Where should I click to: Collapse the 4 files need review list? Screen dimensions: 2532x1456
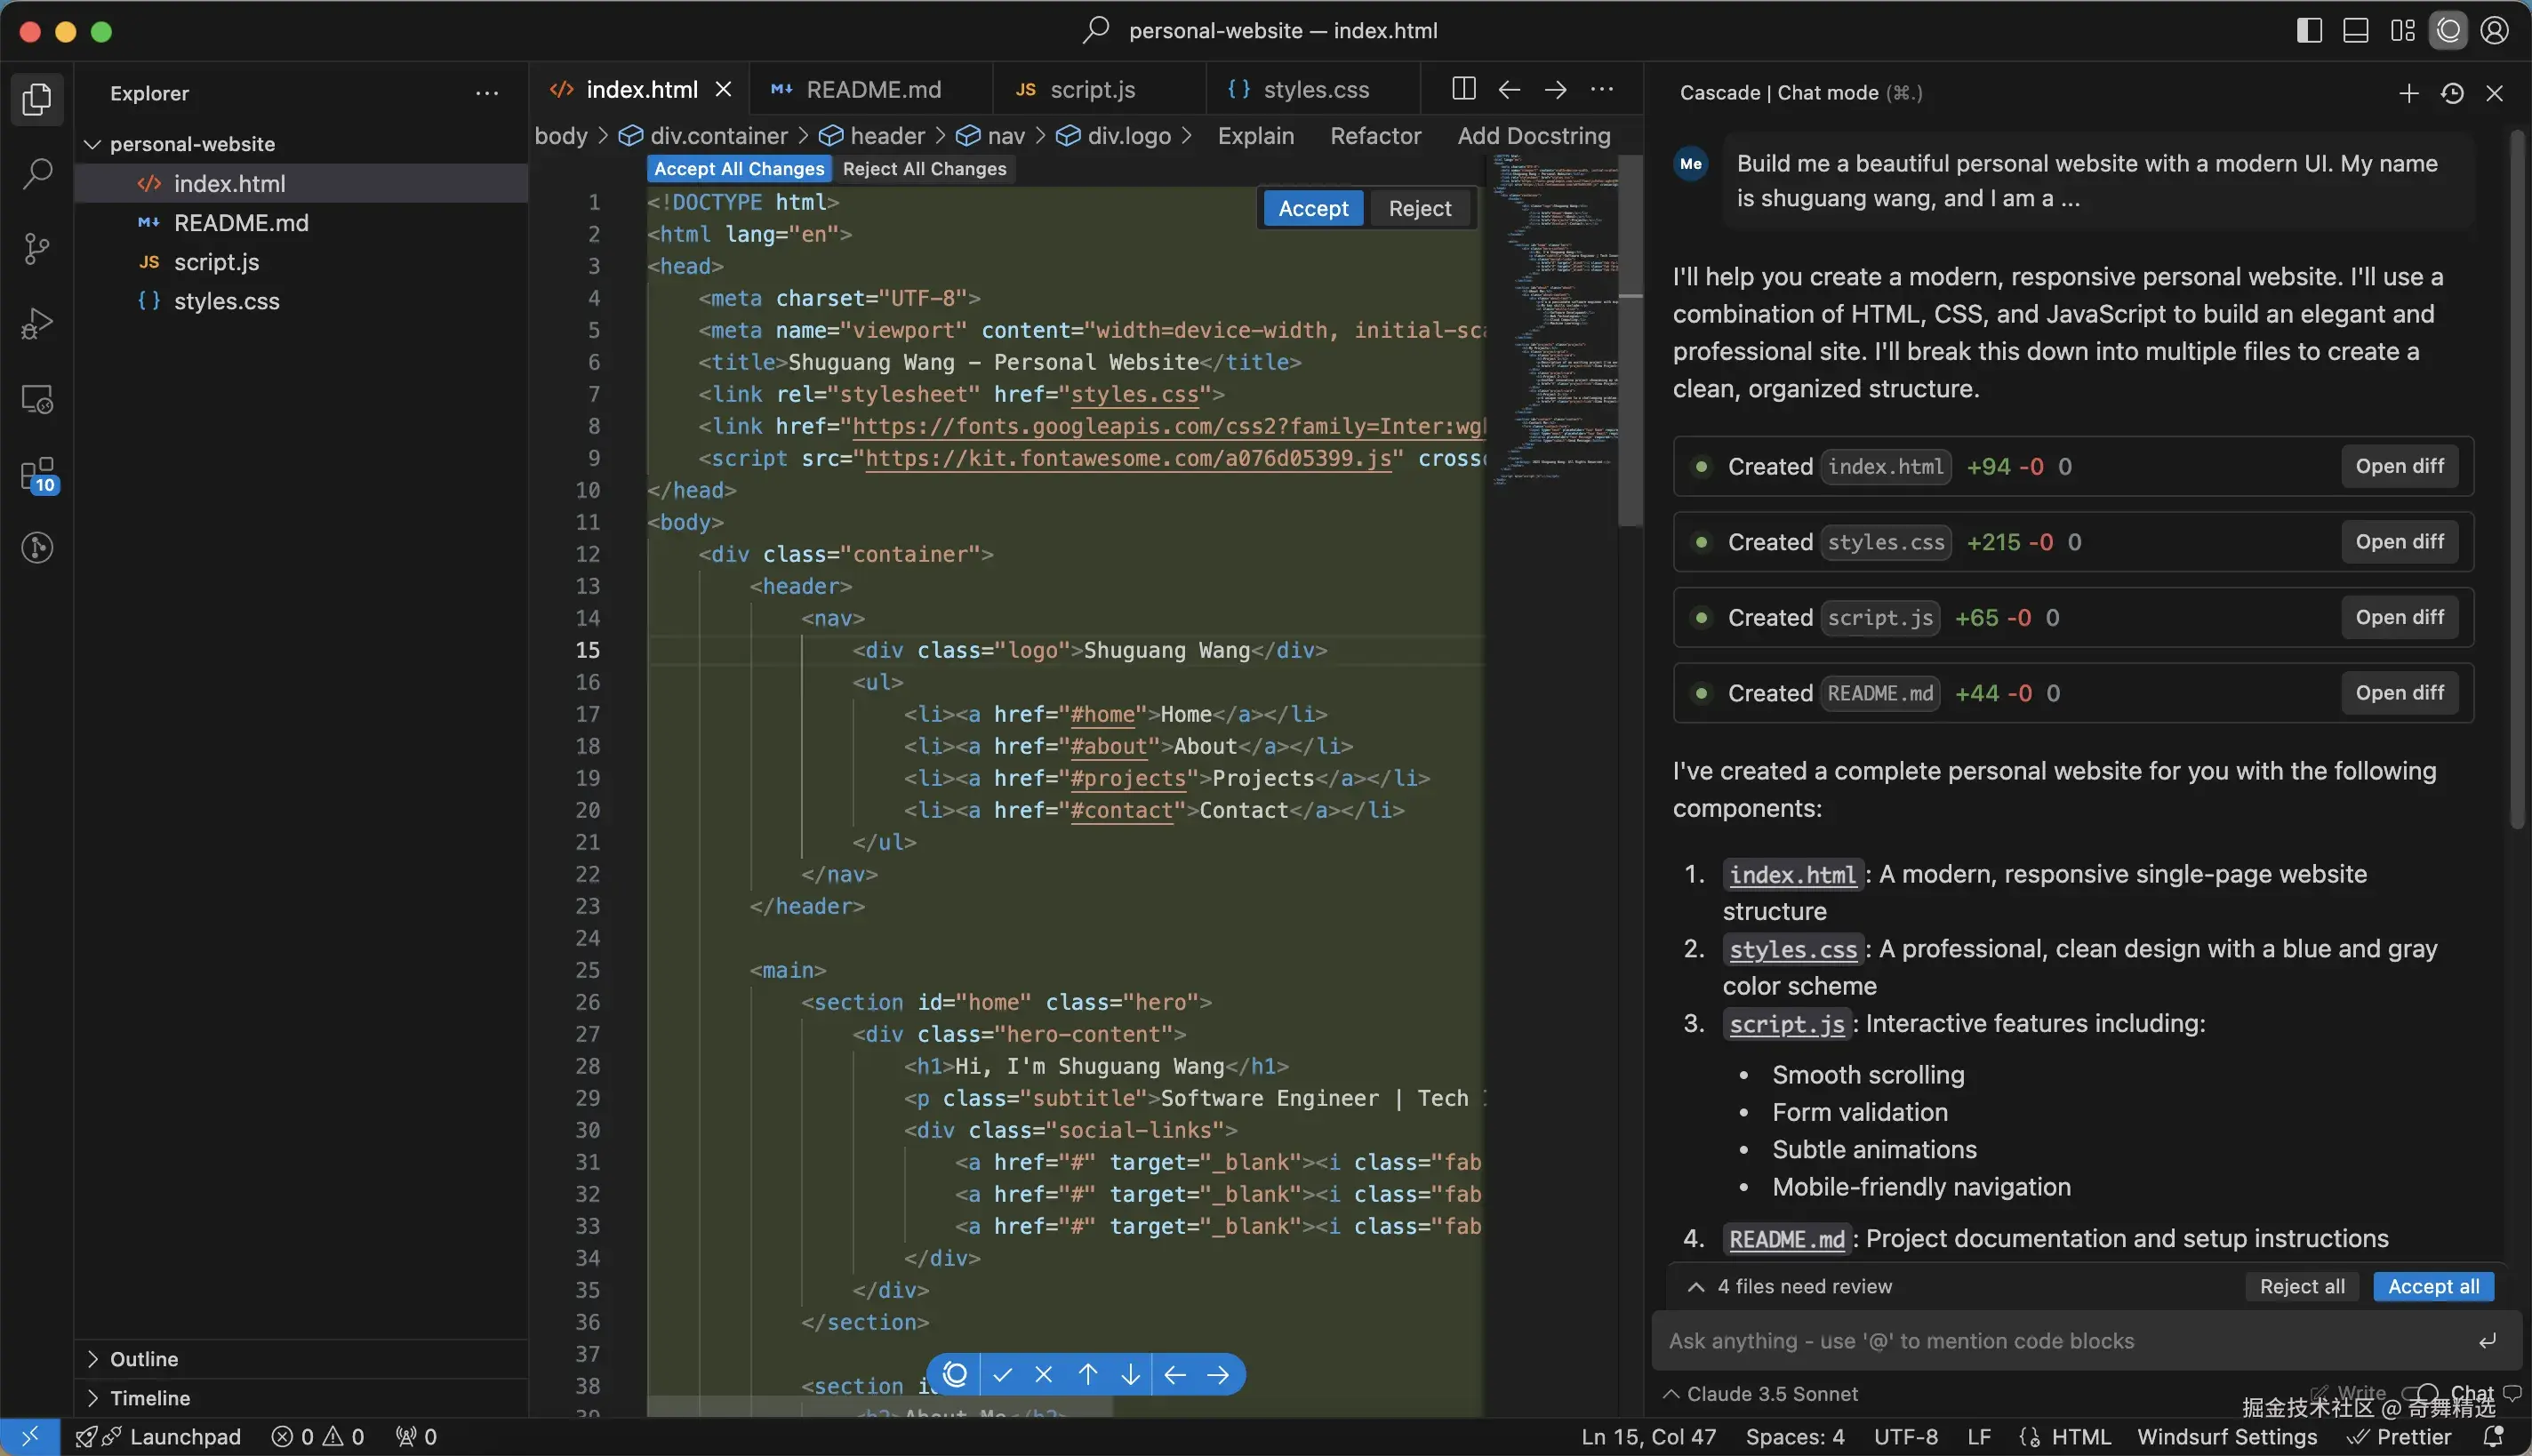point(1696,1287)
